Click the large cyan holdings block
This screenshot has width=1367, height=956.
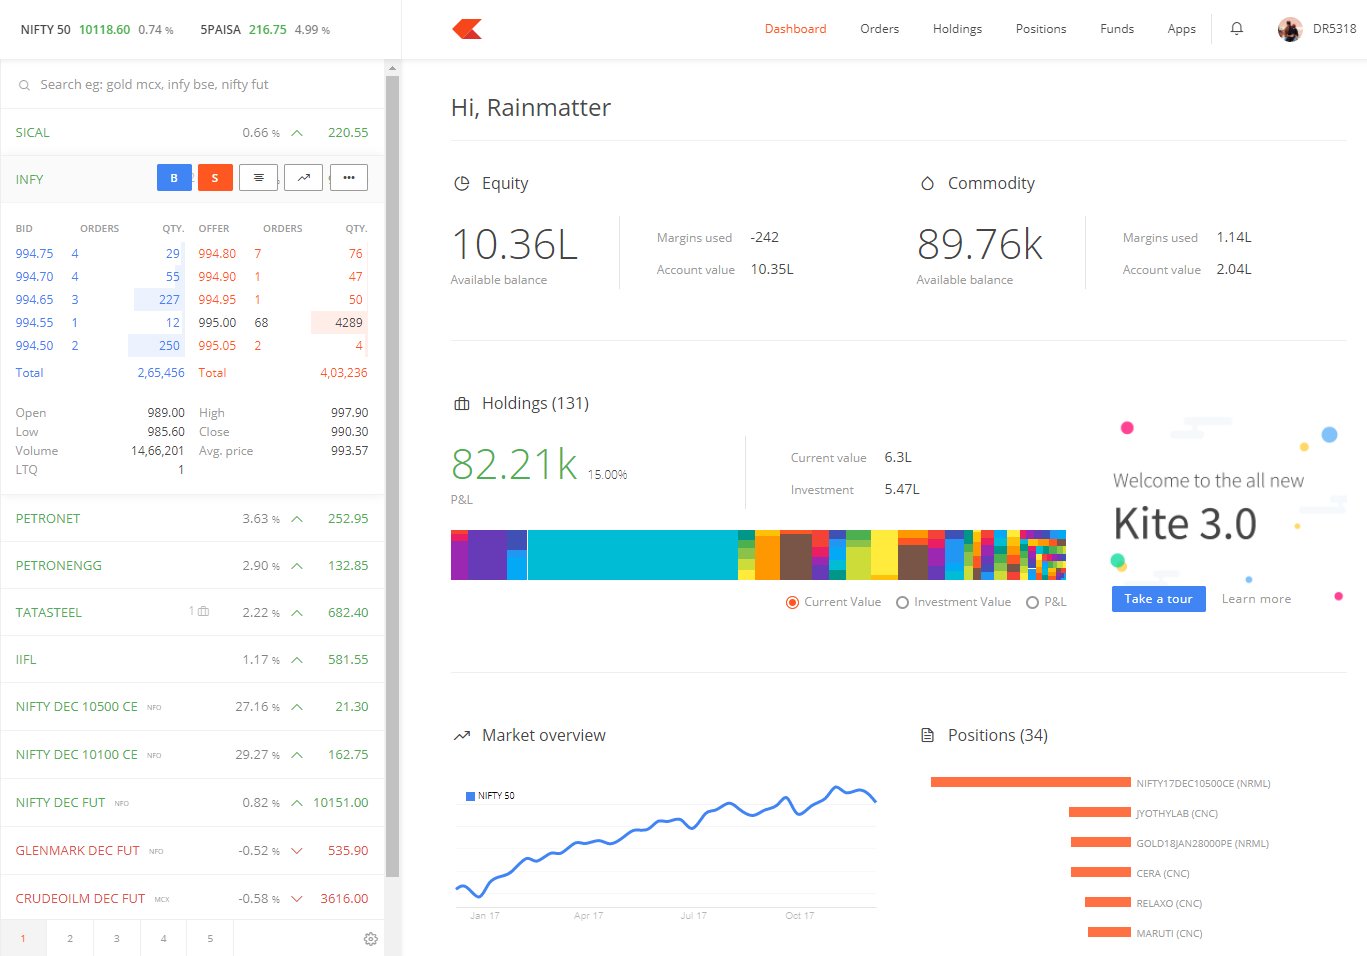633,555
